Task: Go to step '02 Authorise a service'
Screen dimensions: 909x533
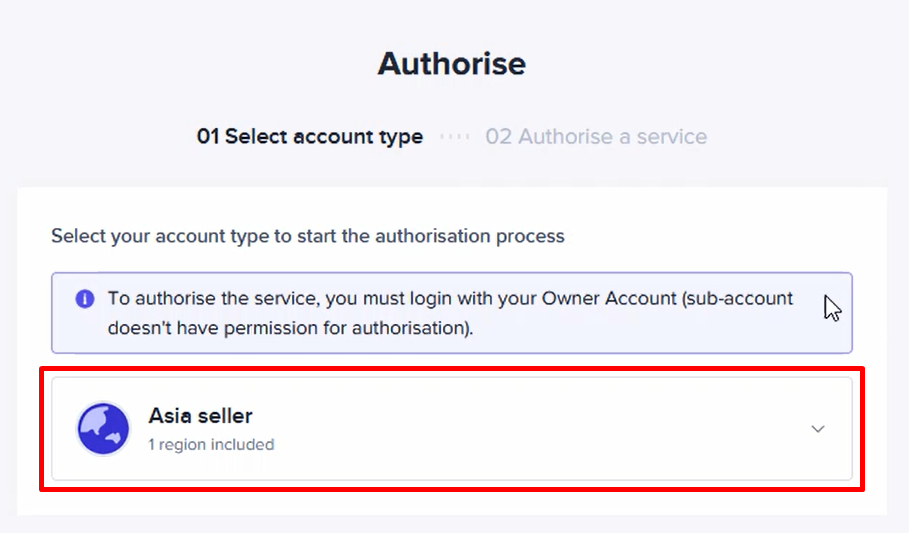Action: pos(596,137)
